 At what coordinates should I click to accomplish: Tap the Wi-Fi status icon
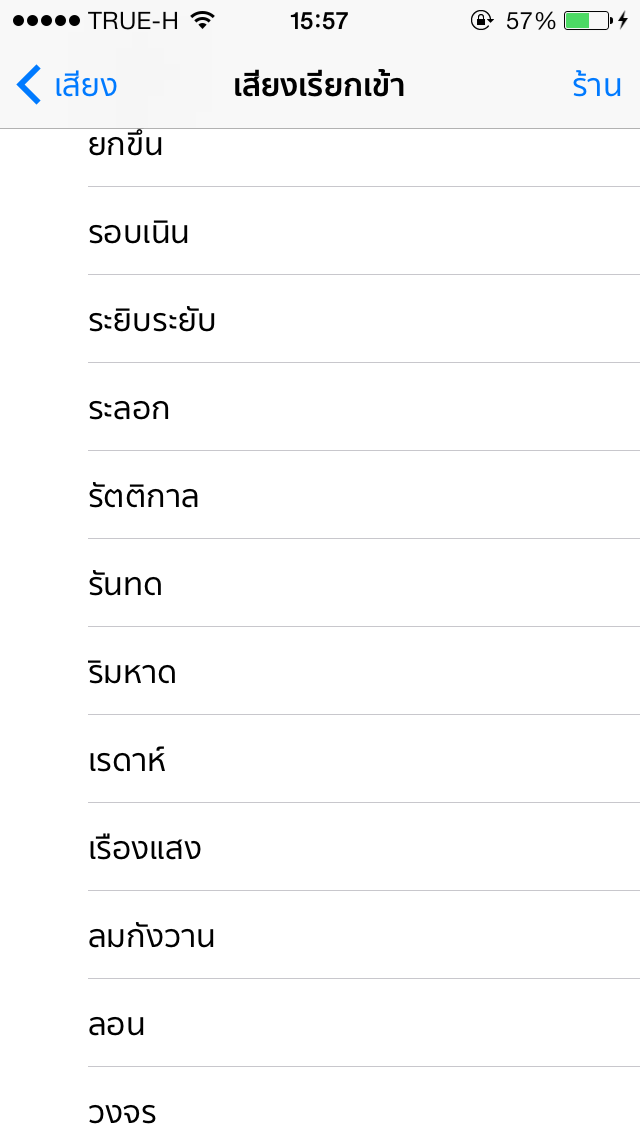(204, 21)
